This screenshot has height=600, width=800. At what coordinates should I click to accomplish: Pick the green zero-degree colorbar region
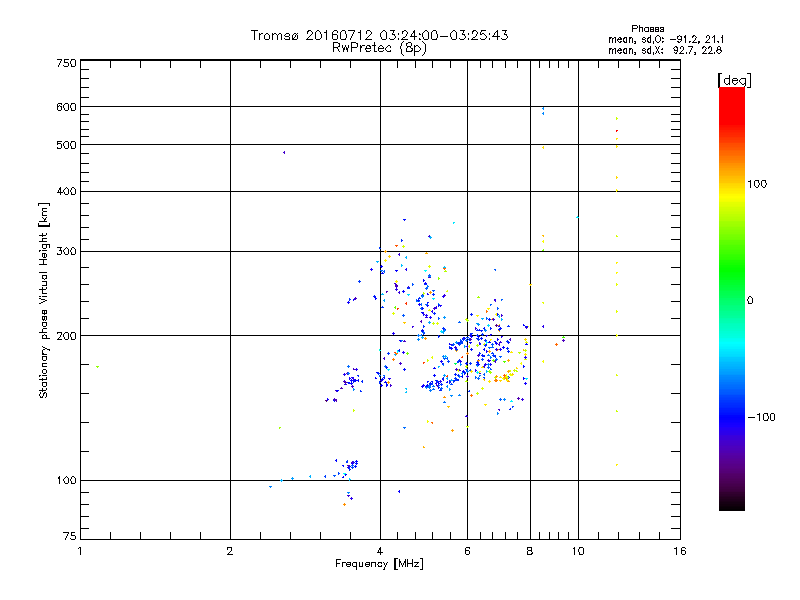(x=732, y=300)
